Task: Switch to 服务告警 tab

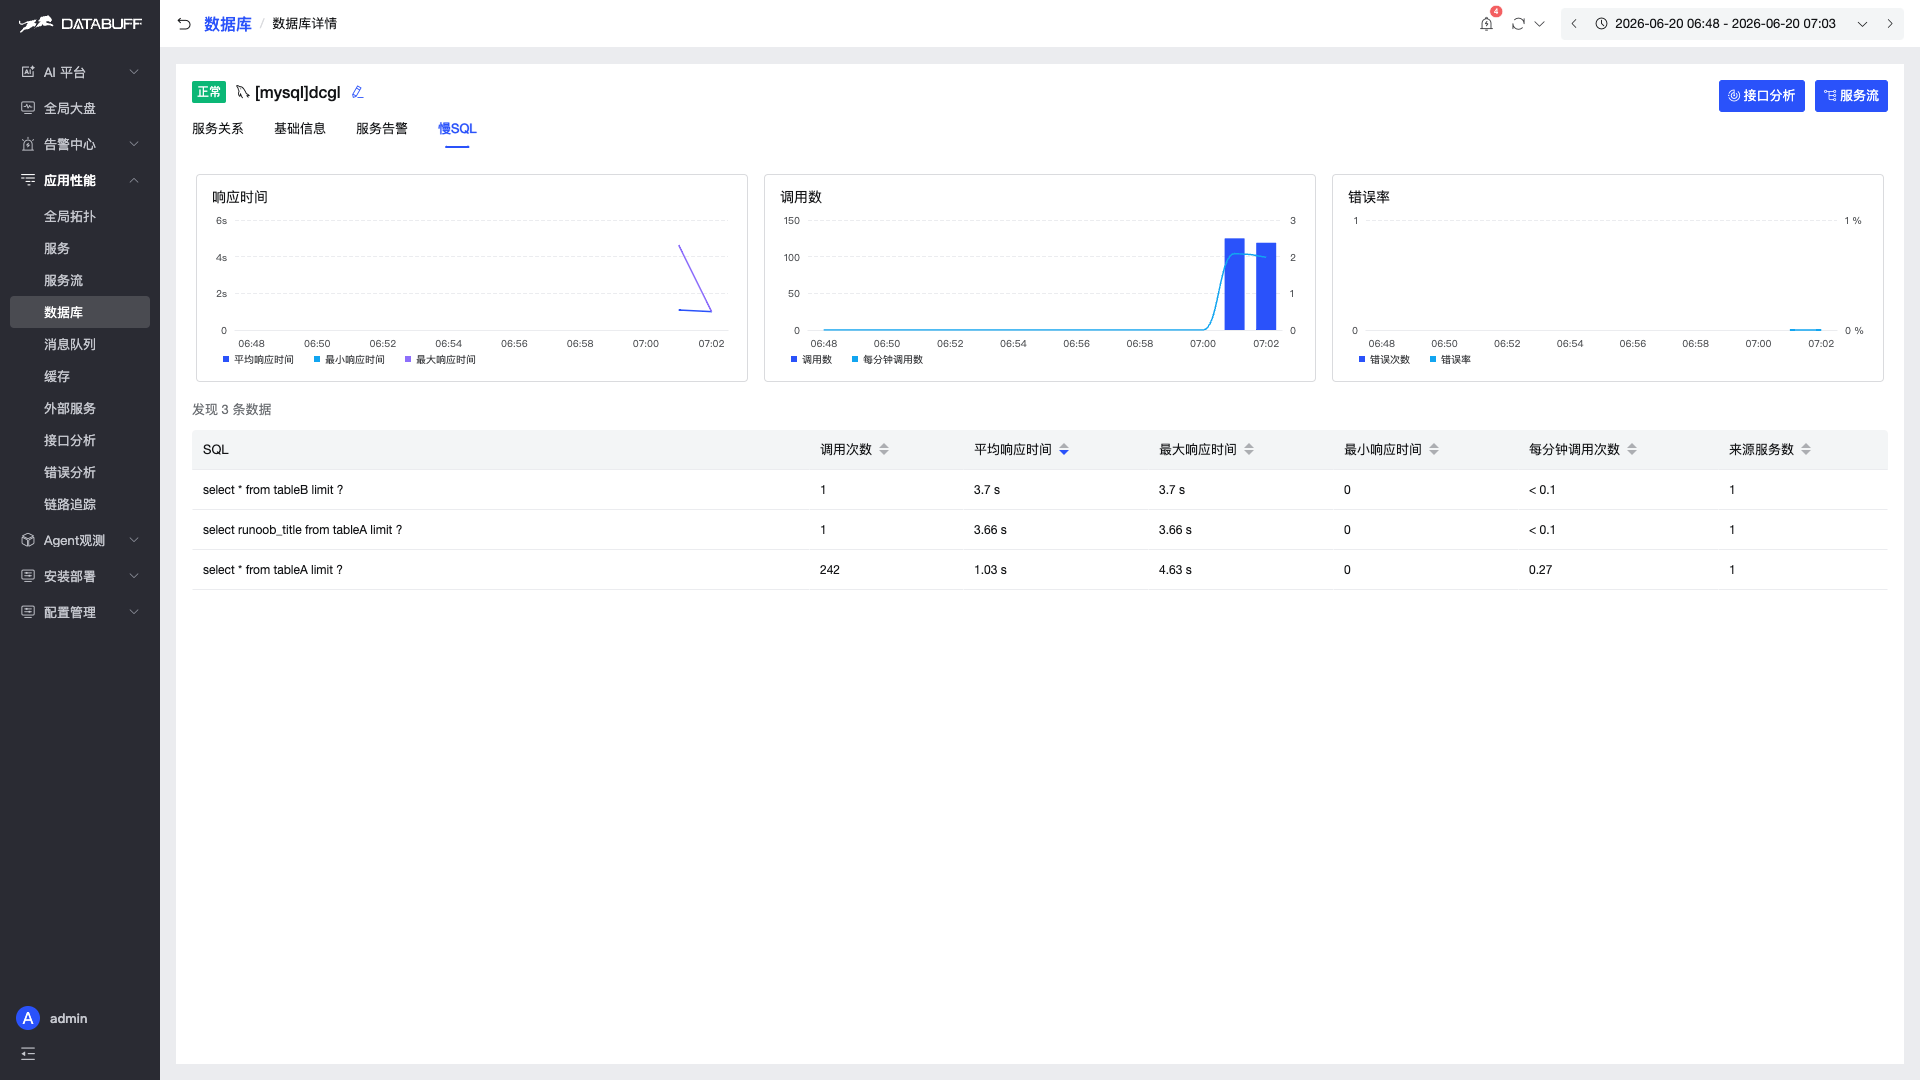Action: click(x=382, y=129)
